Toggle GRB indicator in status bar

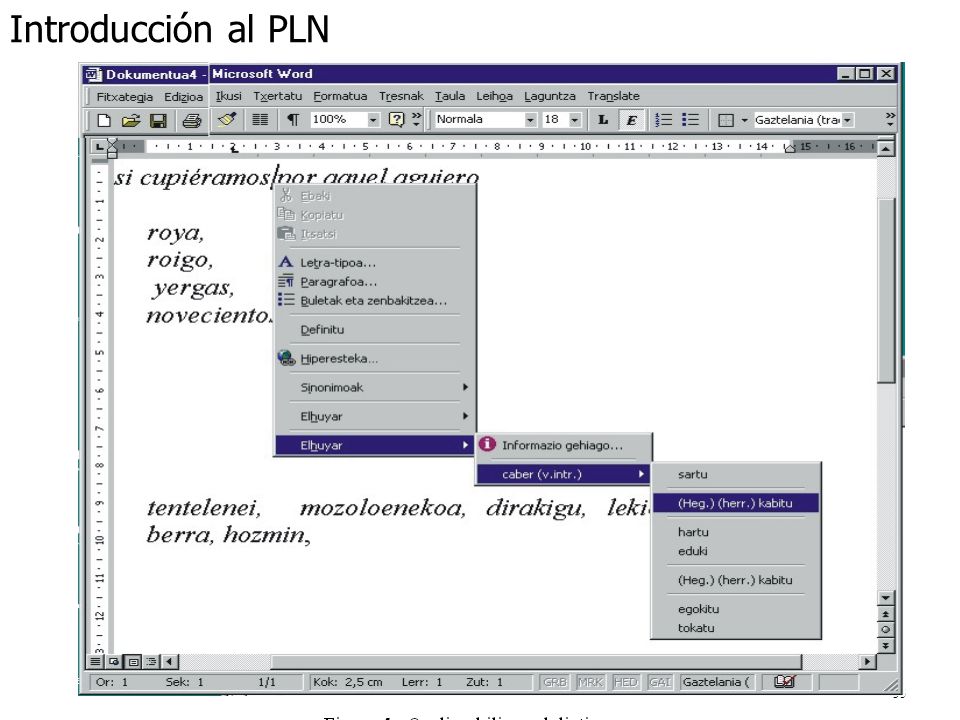[x=555, y=682]
